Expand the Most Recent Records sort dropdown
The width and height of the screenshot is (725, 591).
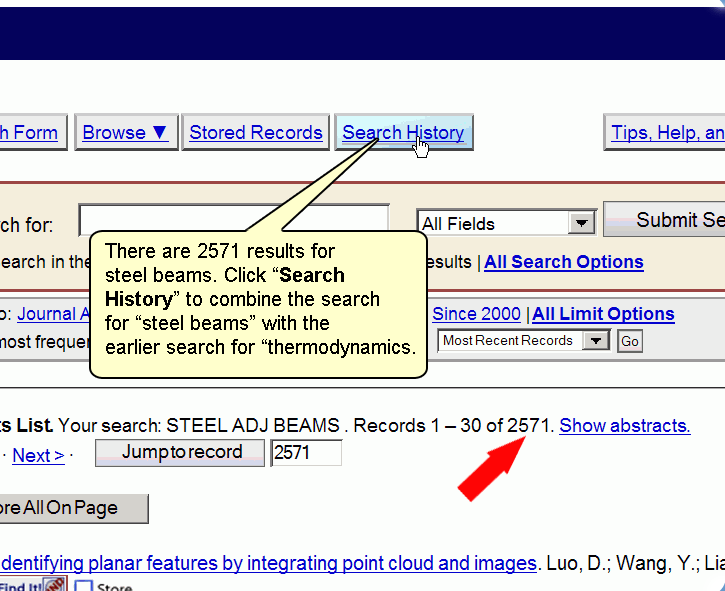[596, 341]
